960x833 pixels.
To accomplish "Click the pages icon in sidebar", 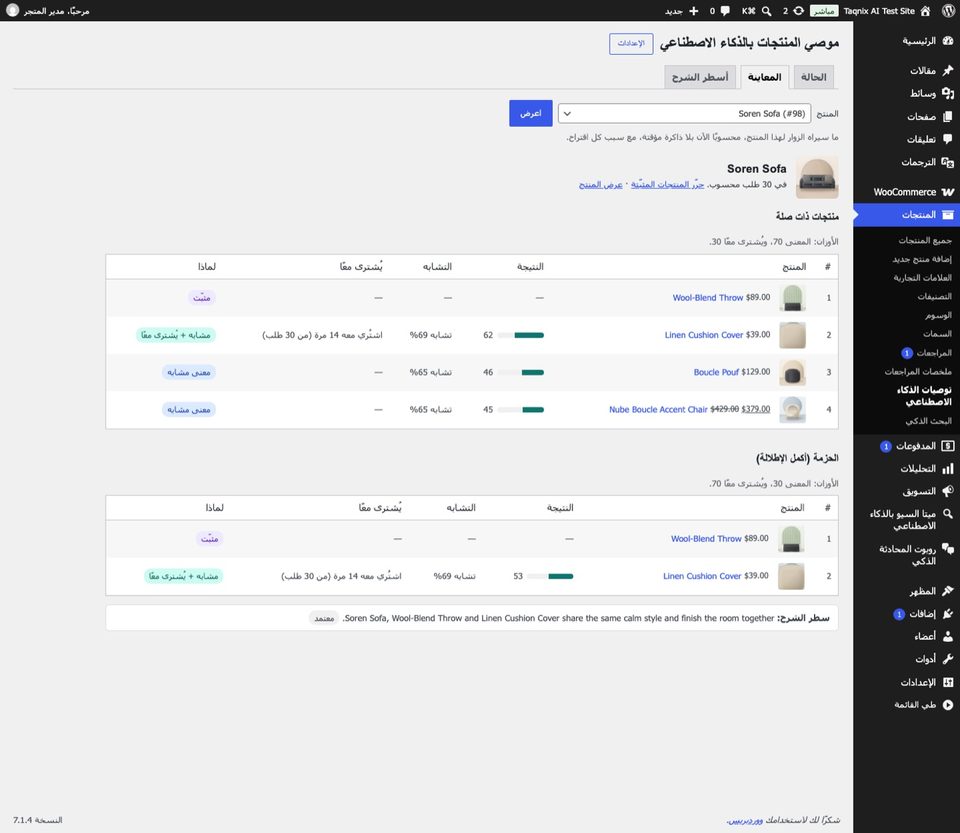I will pos(948,116).
